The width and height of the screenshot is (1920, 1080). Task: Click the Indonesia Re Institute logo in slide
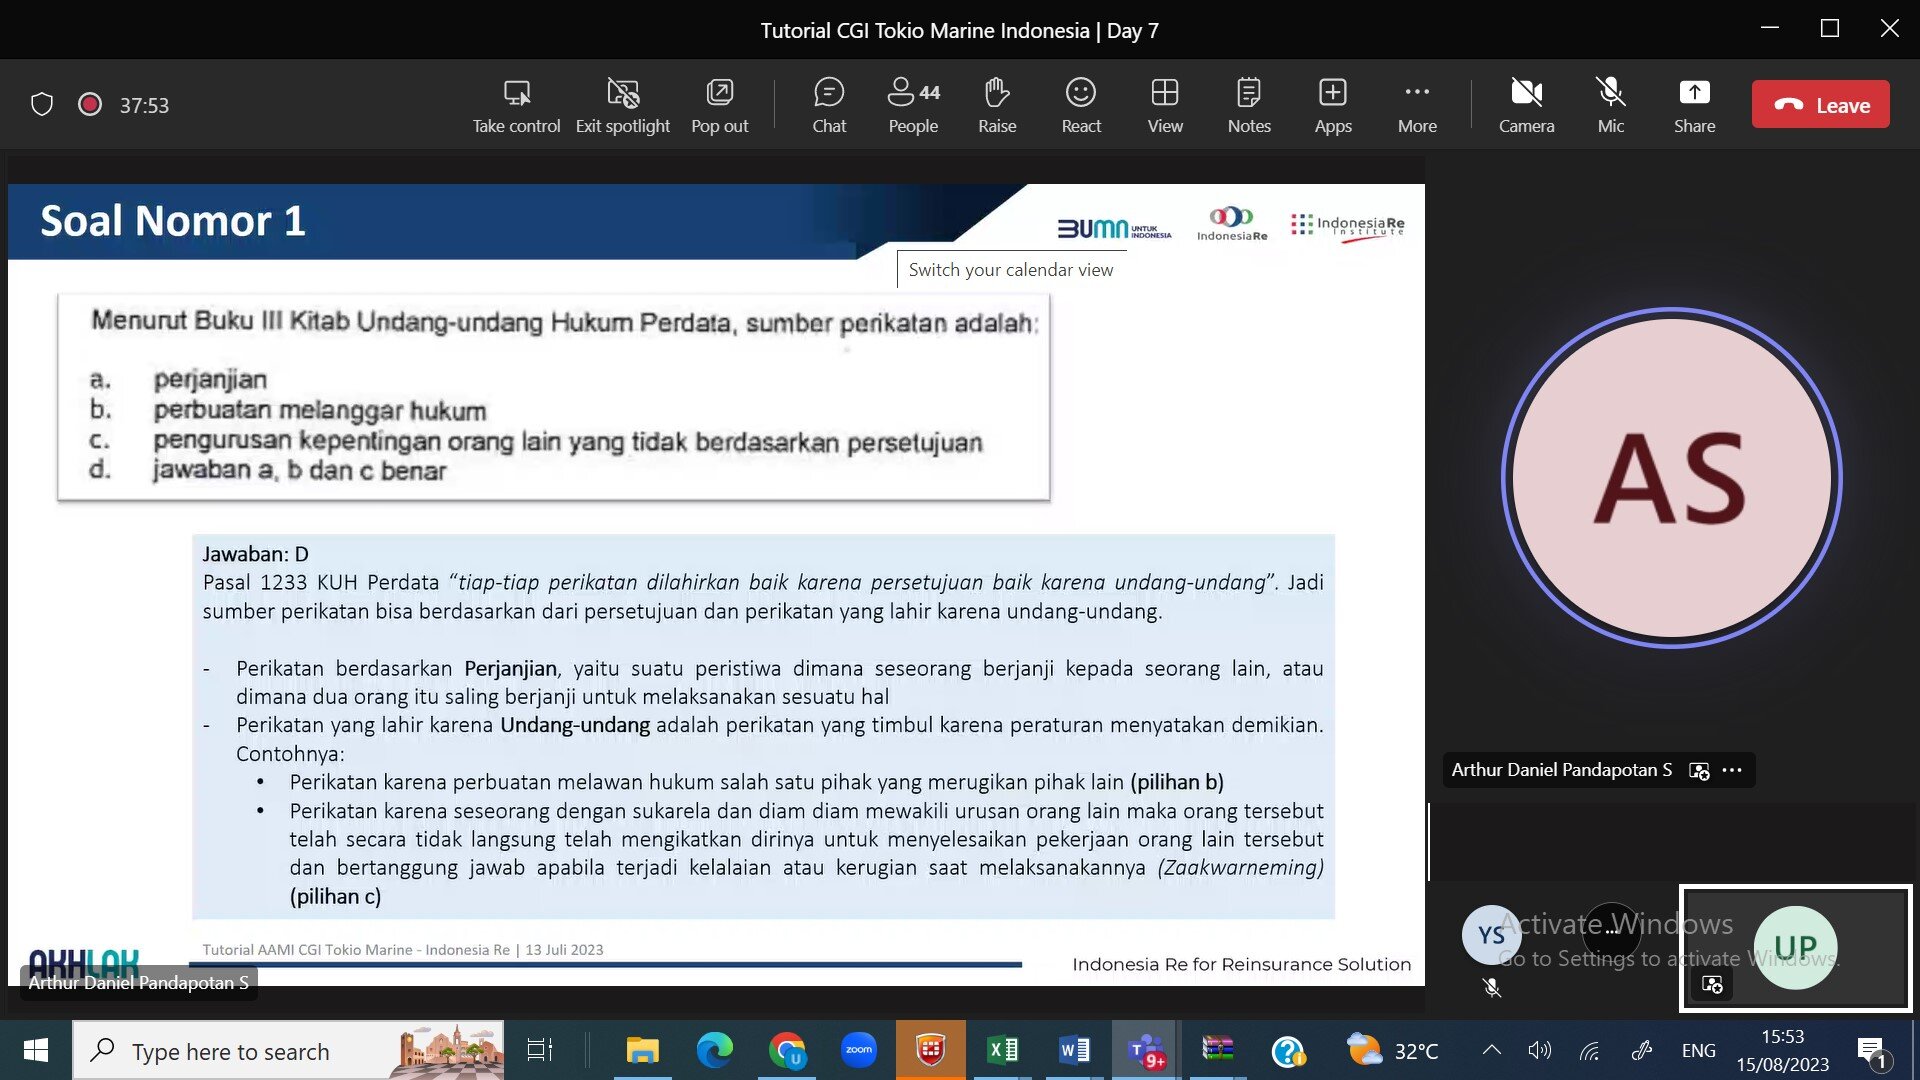coord(1347,227)
